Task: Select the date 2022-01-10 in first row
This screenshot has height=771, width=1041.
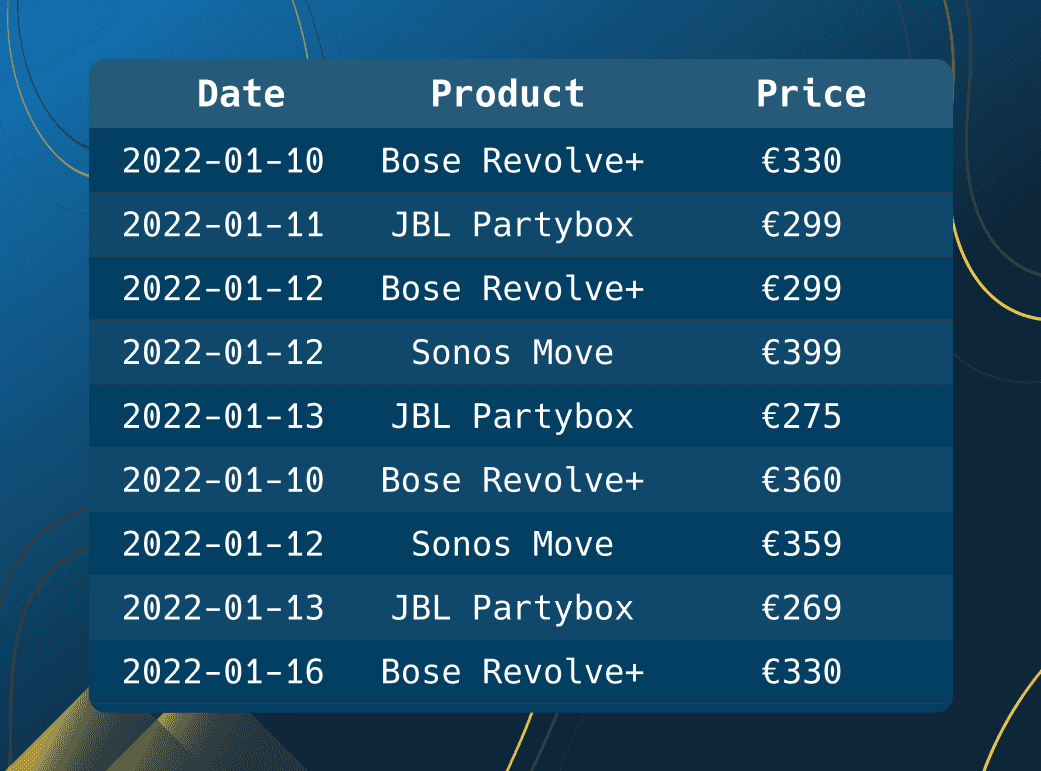Action: tap(223, 161)
